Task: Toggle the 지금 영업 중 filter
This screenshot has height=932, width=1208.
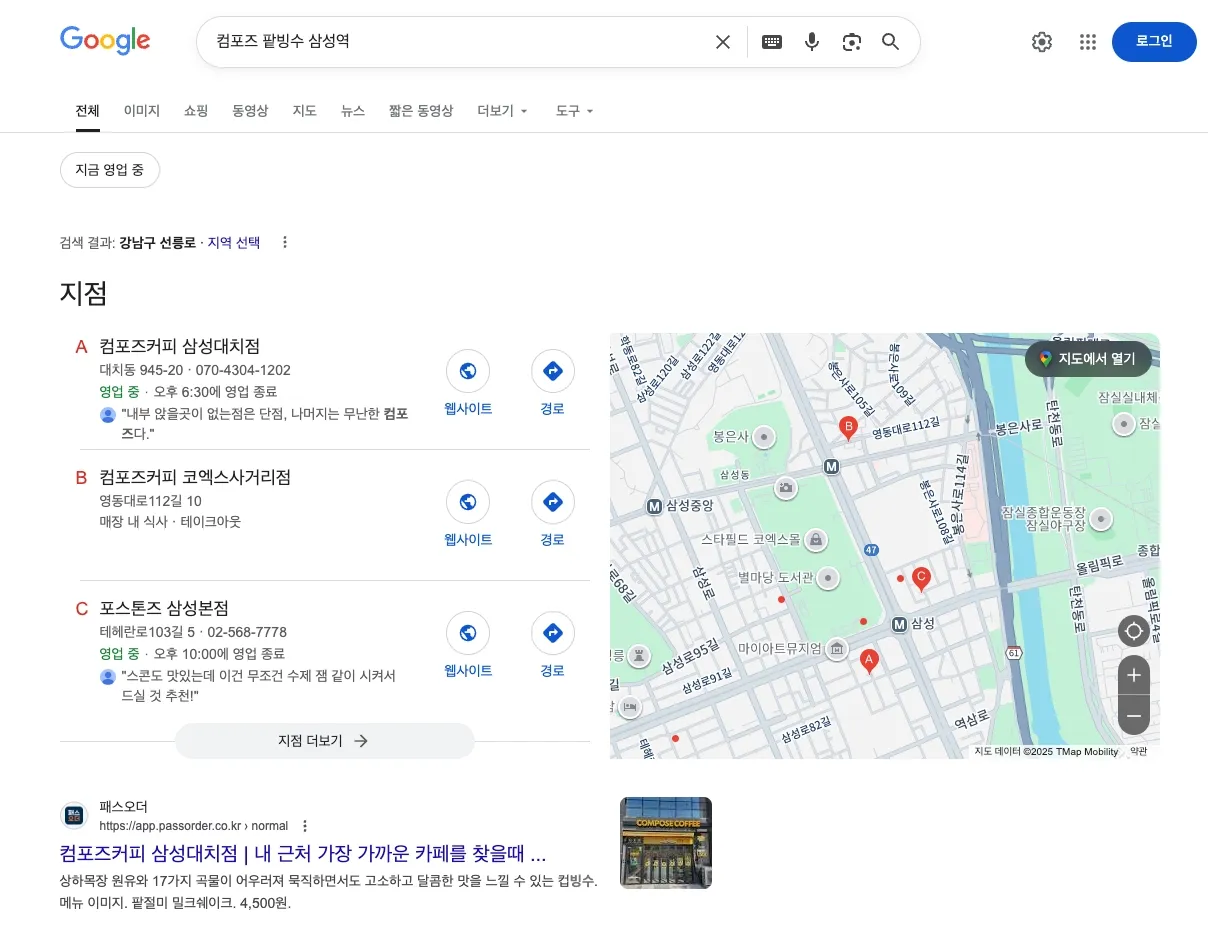Action: tap(110, 170)
